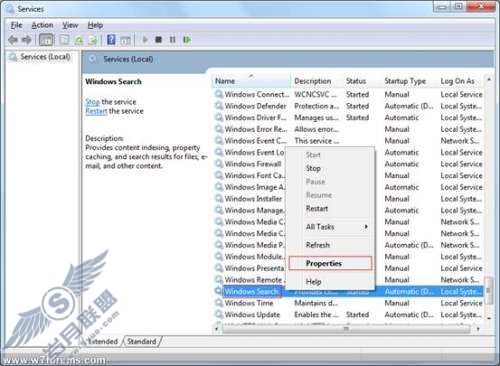Select the Windows Error Re... service row
The width and height of the screenshot is (500, 366).
[x=349, y=129]
